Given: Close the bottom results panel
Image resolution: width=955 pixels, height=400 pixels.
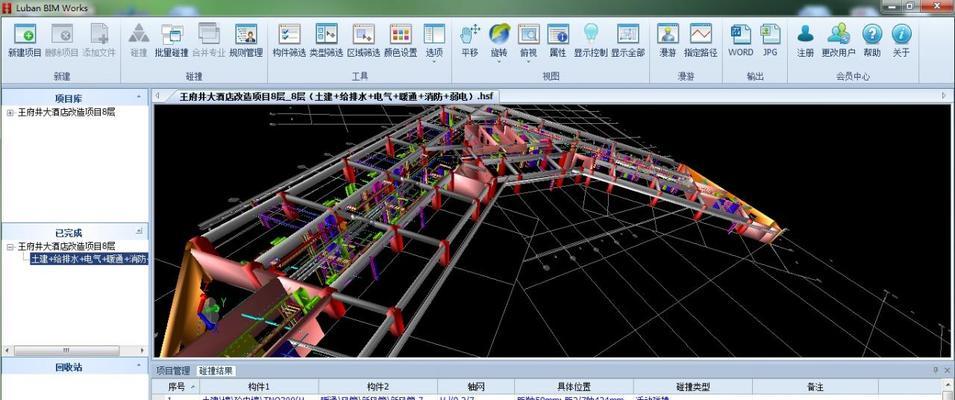Looking at the screenshot, I should (x=946, y=370).
